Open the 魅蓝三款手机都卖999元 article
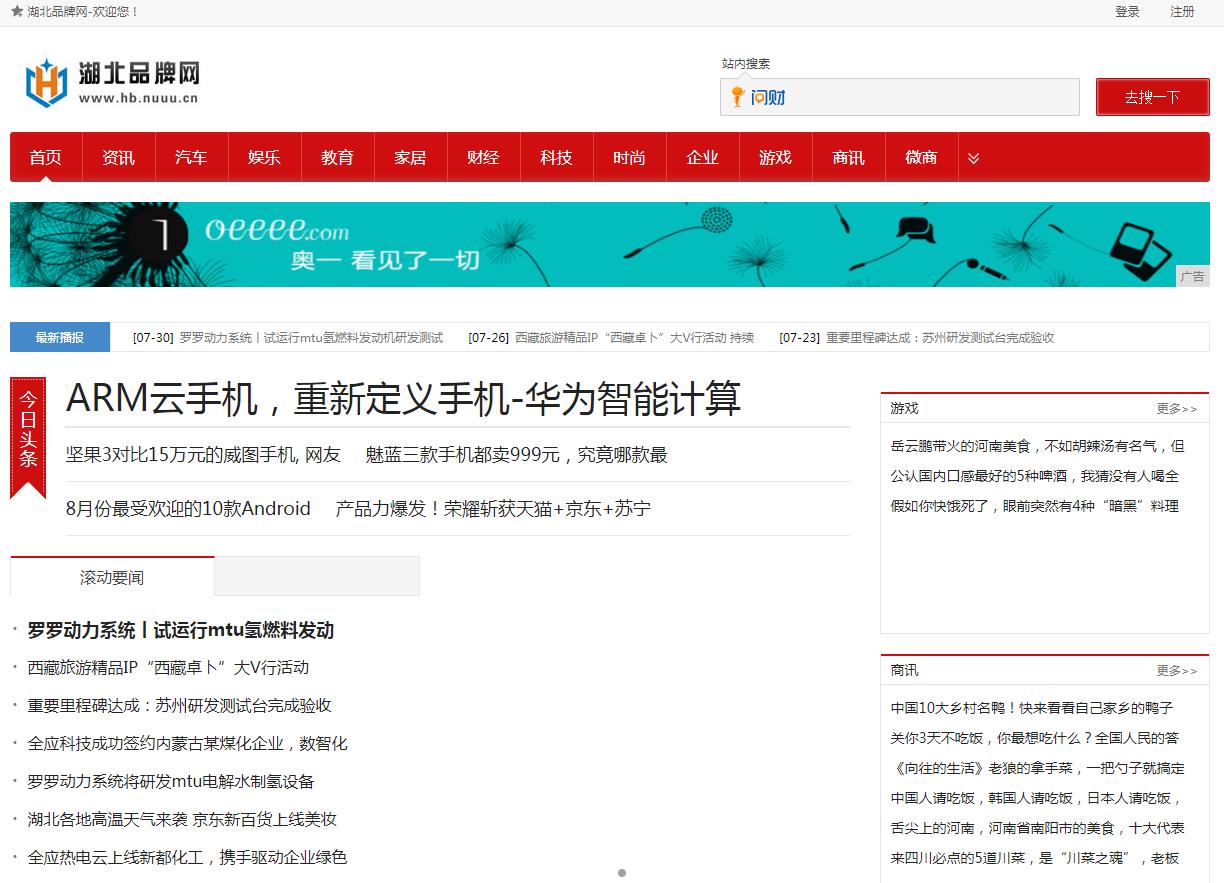The height and width of the screenshot is (883, 1224). coord(516,455)
